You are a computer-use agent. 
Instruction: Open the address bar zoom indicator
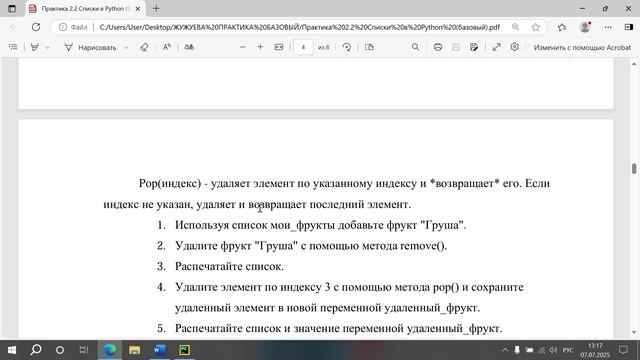[516, 27]
